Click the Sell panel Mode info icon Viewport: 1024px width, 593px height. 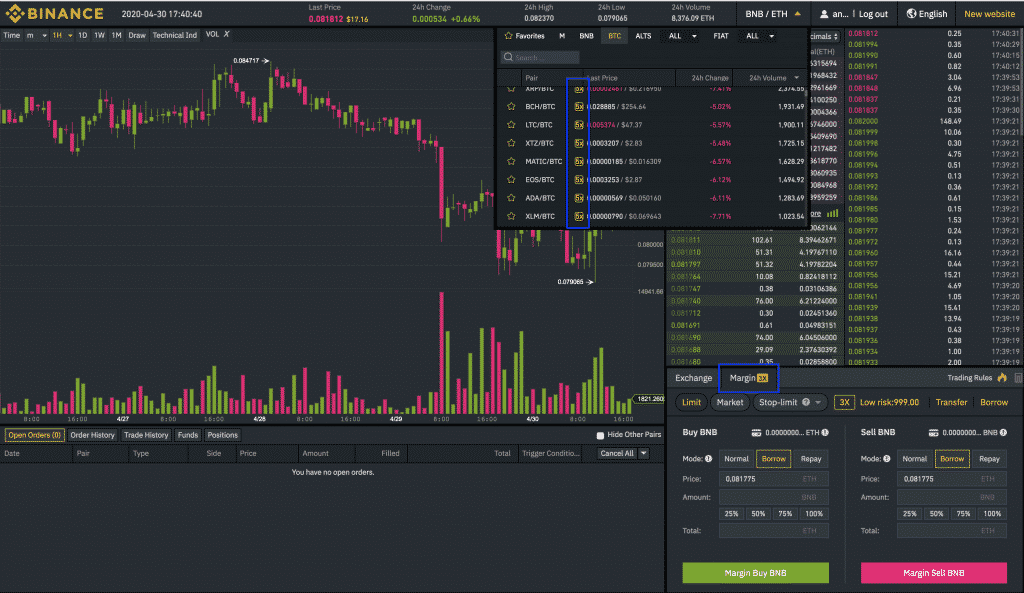(x=887, y=458)
